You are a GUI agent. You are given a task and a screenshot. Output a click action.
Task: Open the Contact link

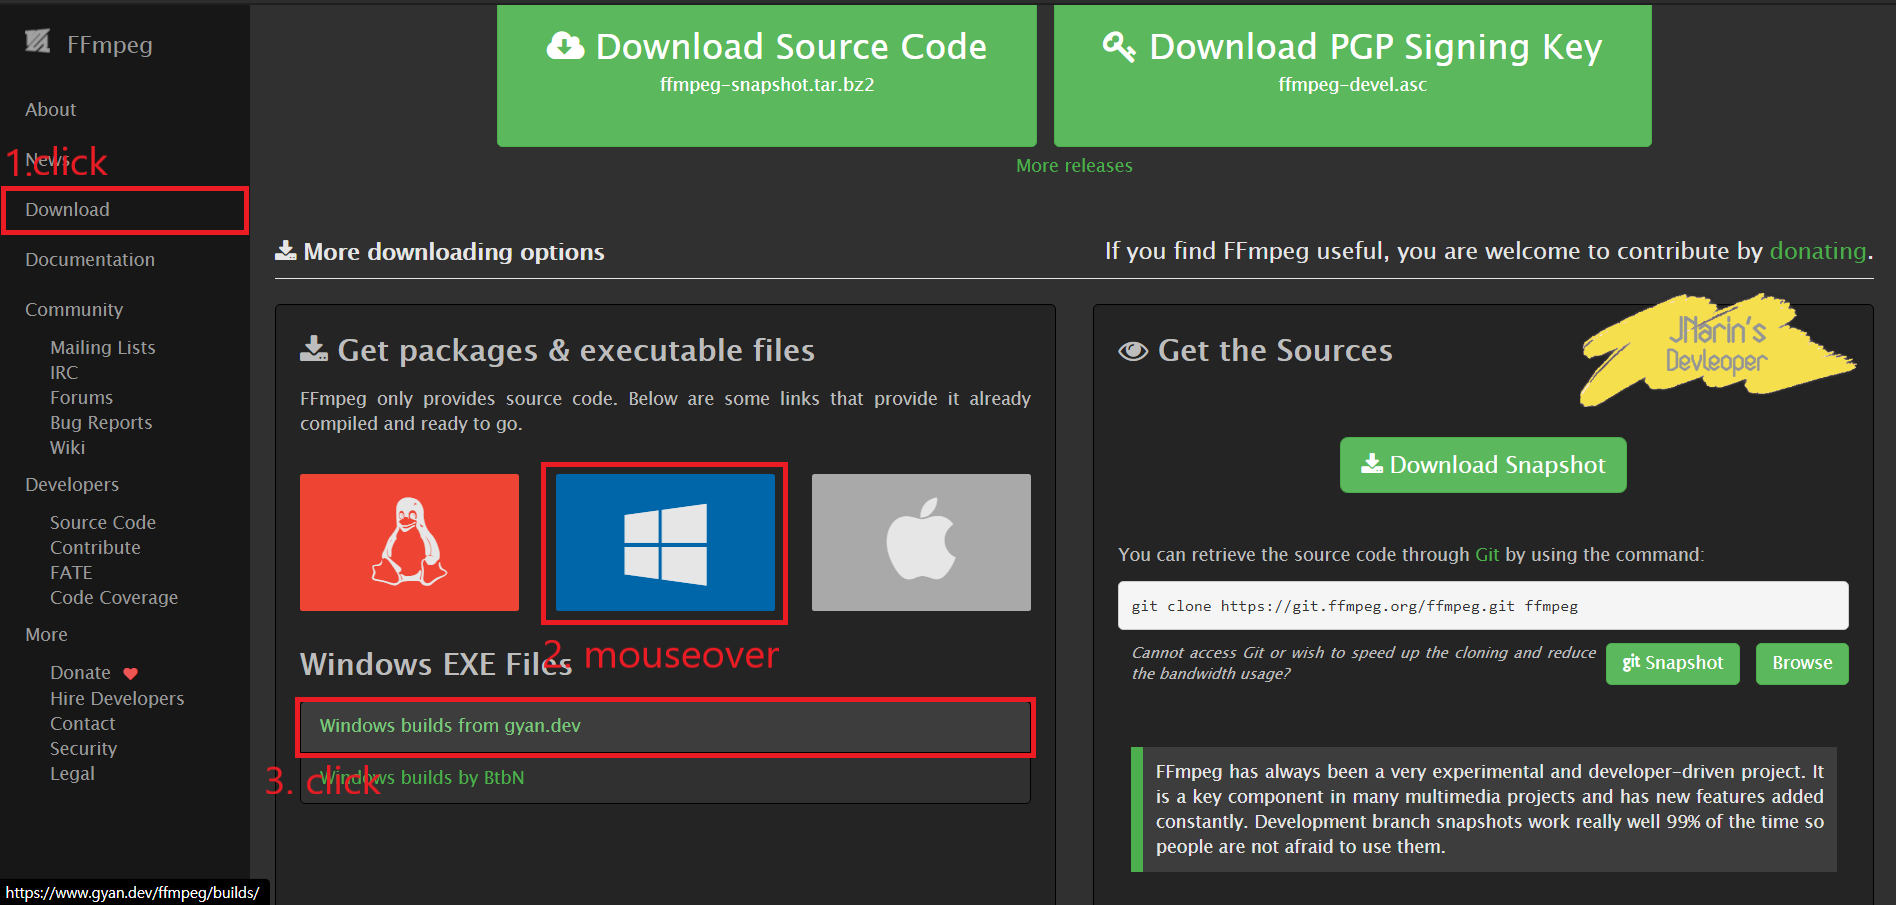(x=83, y=724)
